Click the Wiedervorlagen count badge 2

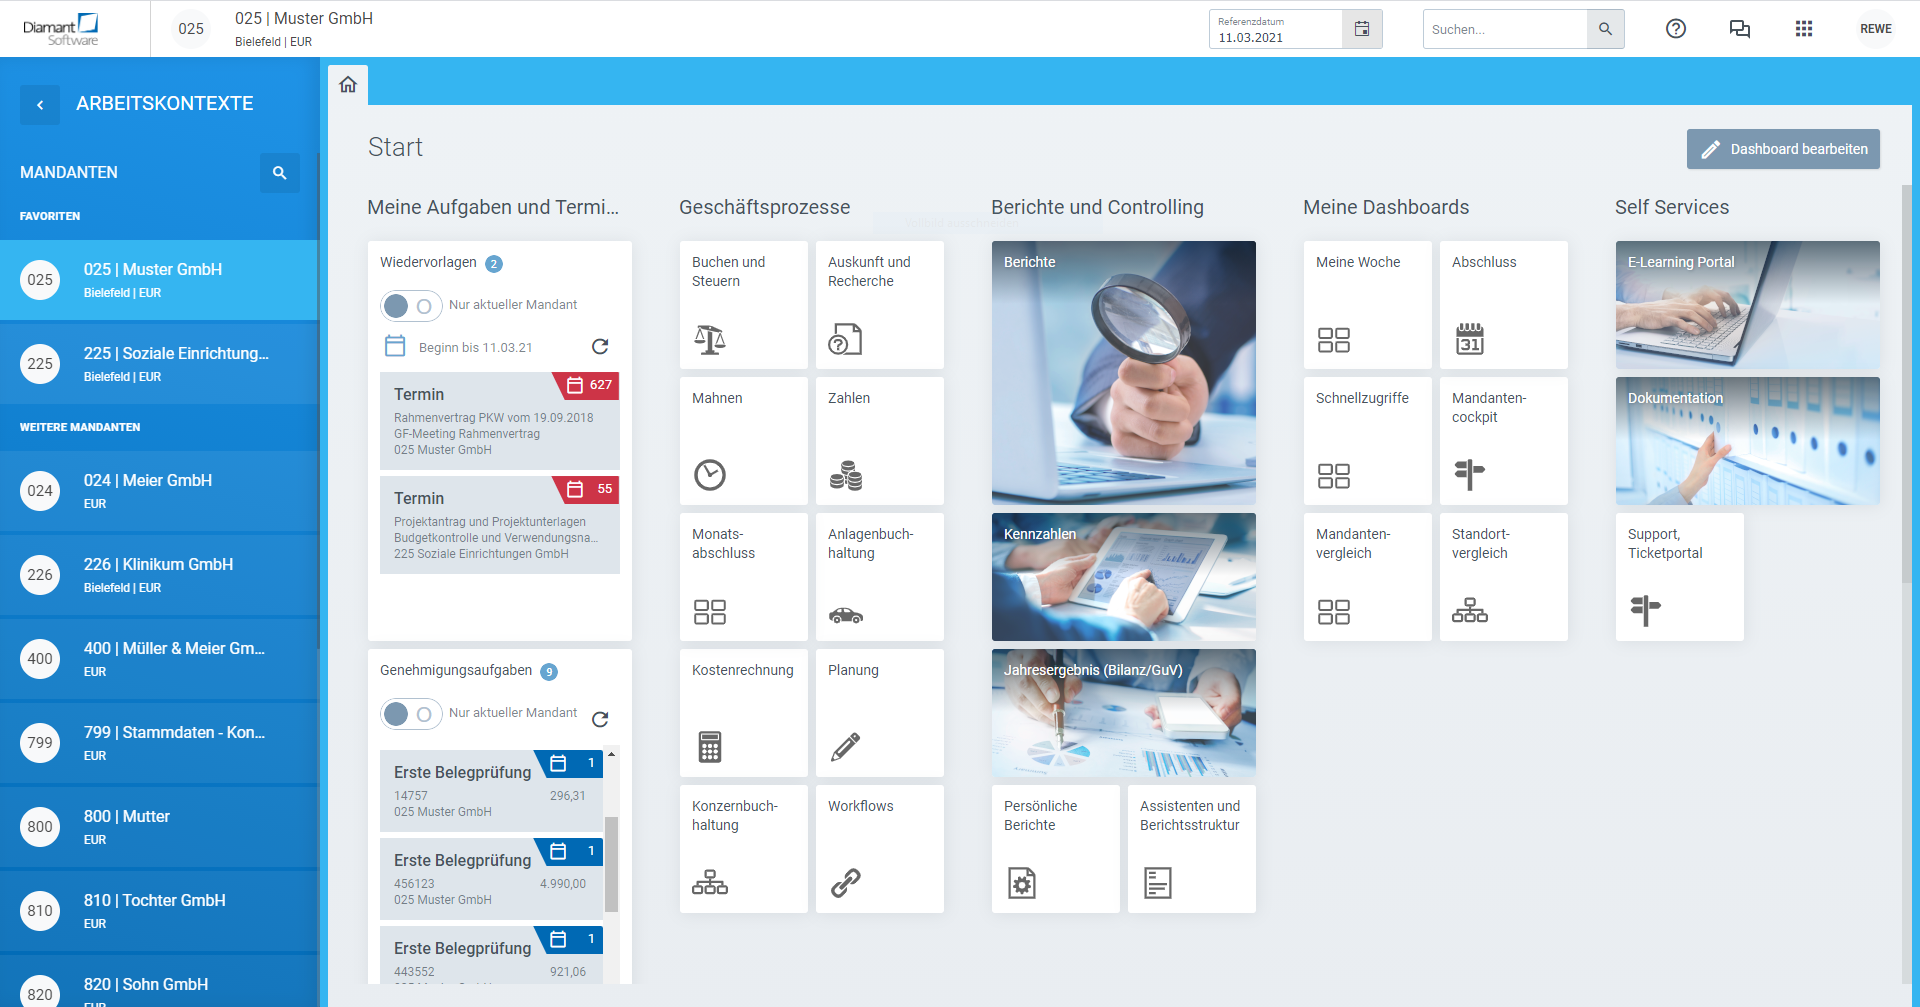(494, 264)
